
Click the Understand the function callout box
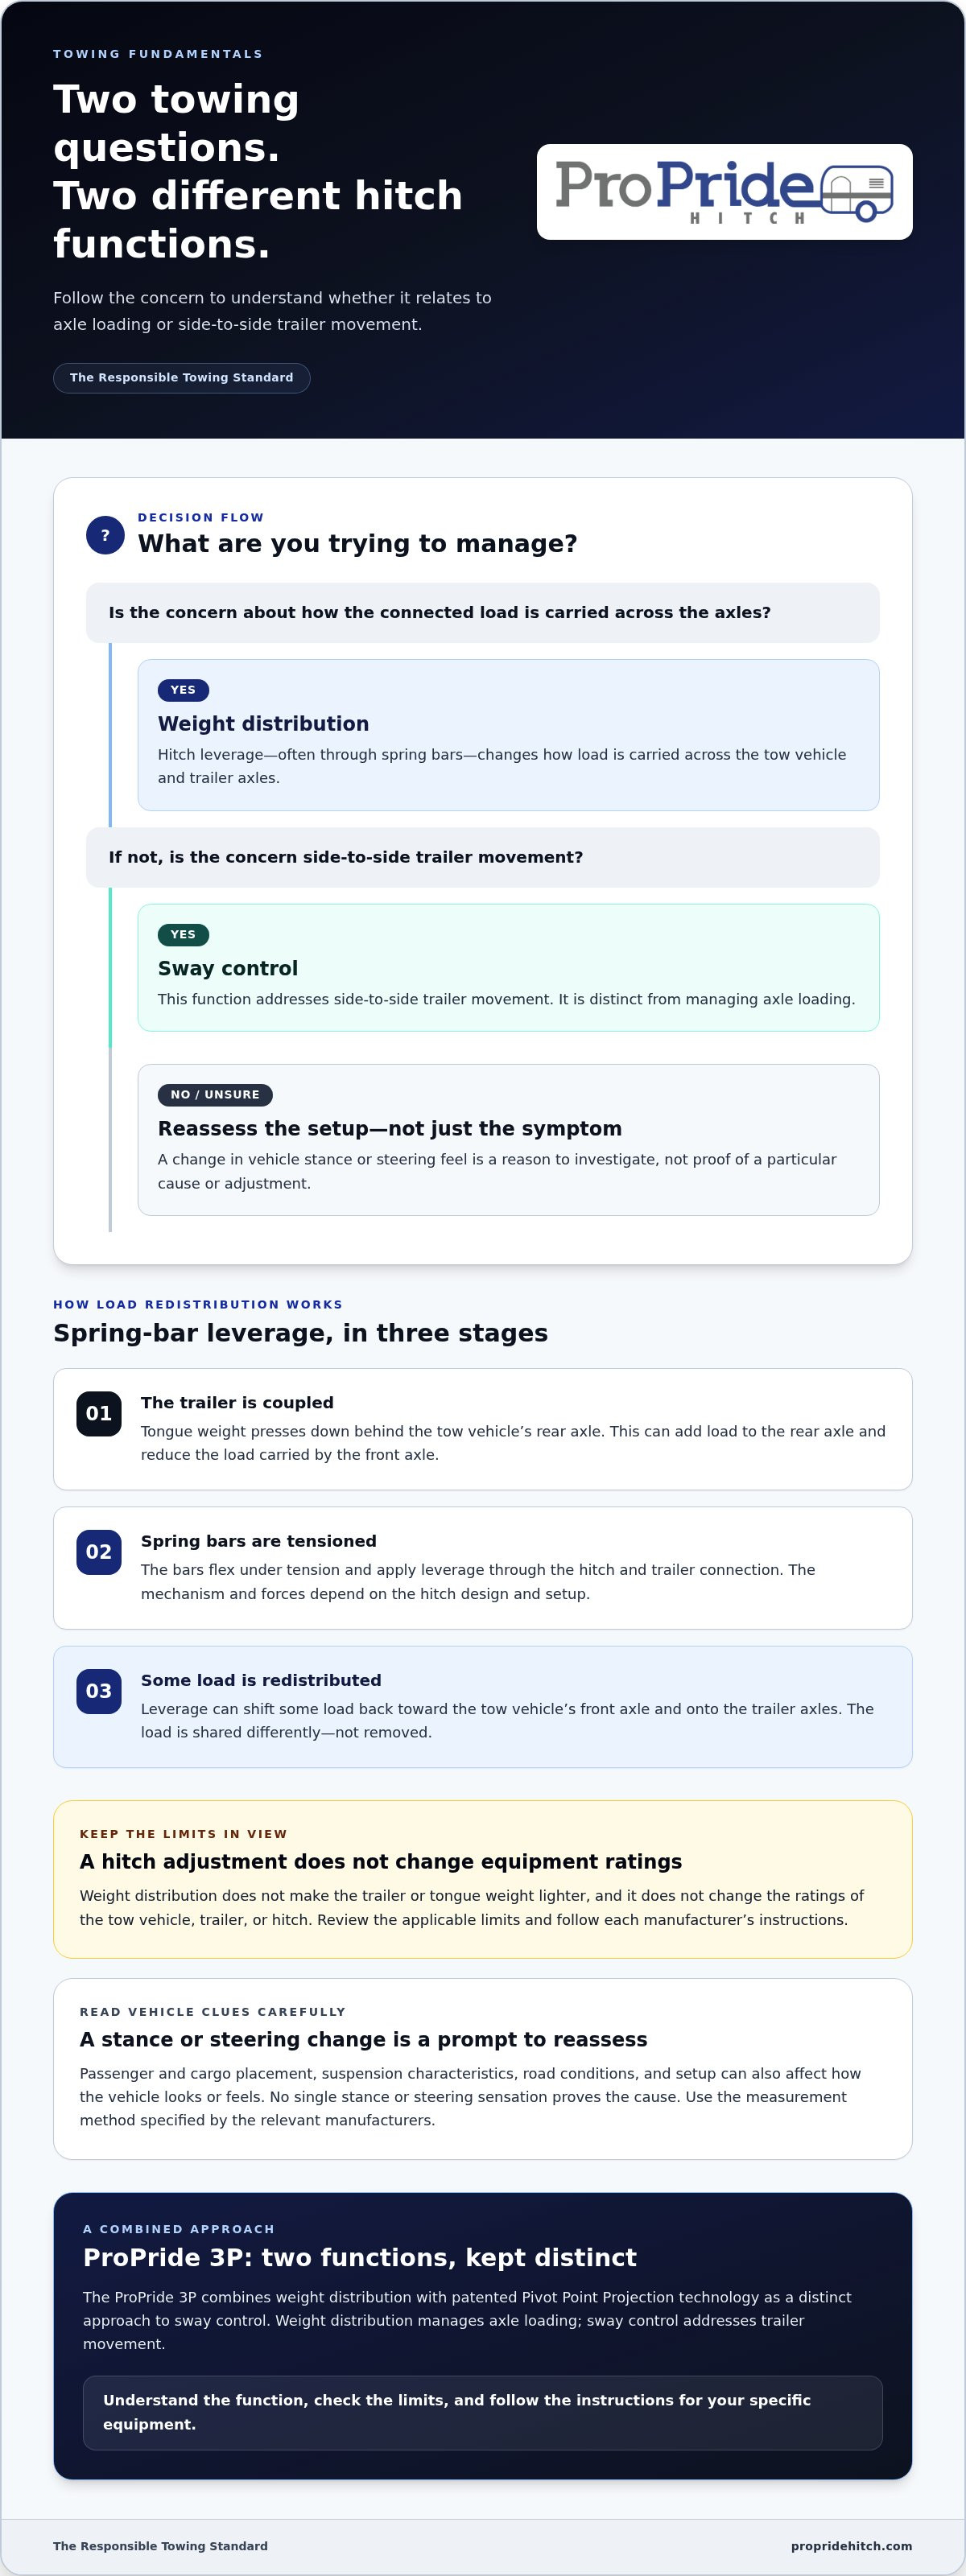(x=482, y=2412)
